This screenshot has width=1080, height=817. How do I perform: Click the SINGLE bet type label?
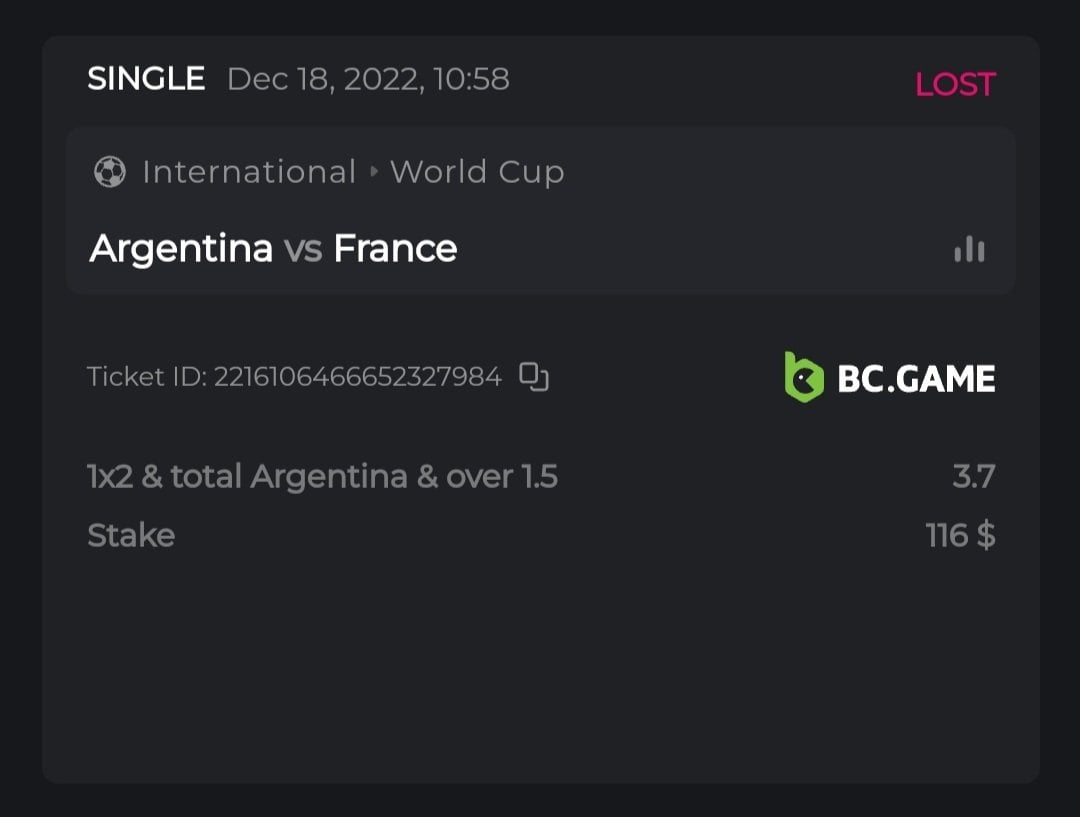(146, 78)
